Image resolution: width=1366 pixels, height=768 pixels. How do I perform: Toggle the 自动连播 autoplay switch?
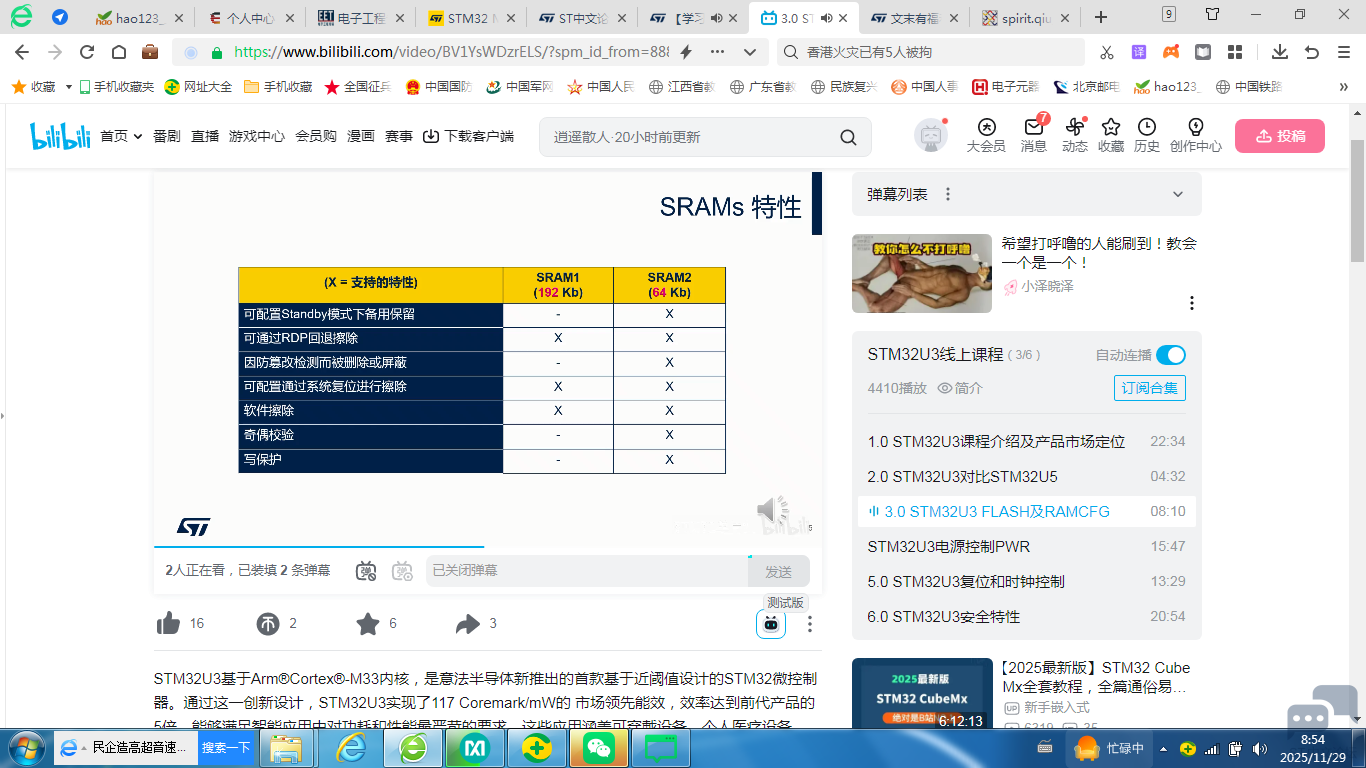coord(1170,355)
